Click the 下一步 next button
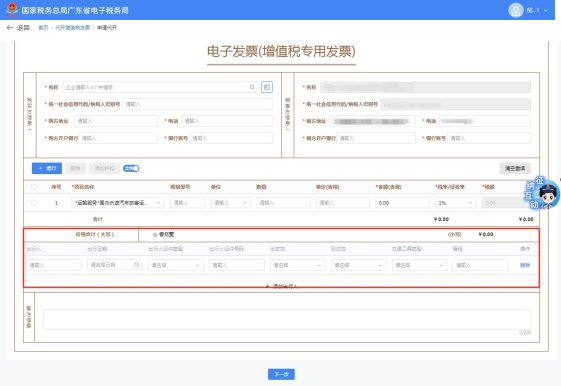The width and height of the screenshot is (561, 386). click(281, 374)
